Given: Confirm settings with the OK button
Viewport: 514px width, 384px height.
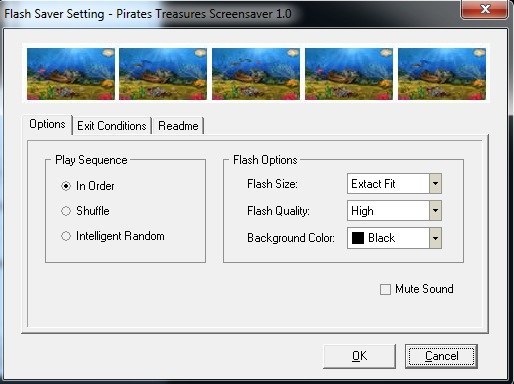Looking at the screenshot, I should point(359,356).
